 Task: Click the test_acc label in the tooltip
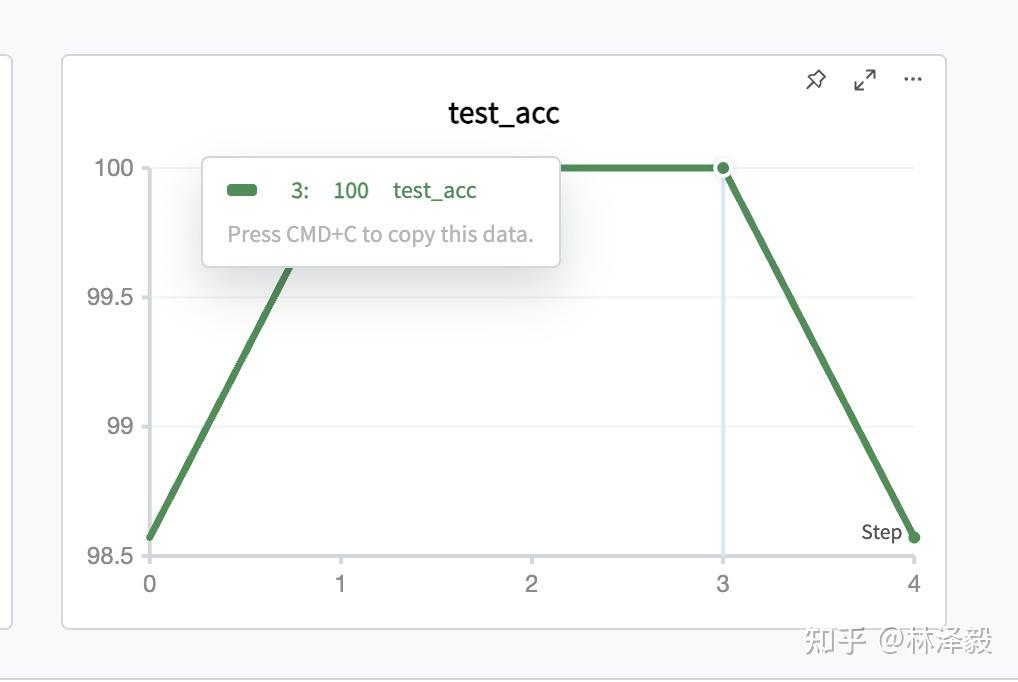pos(434,191)
